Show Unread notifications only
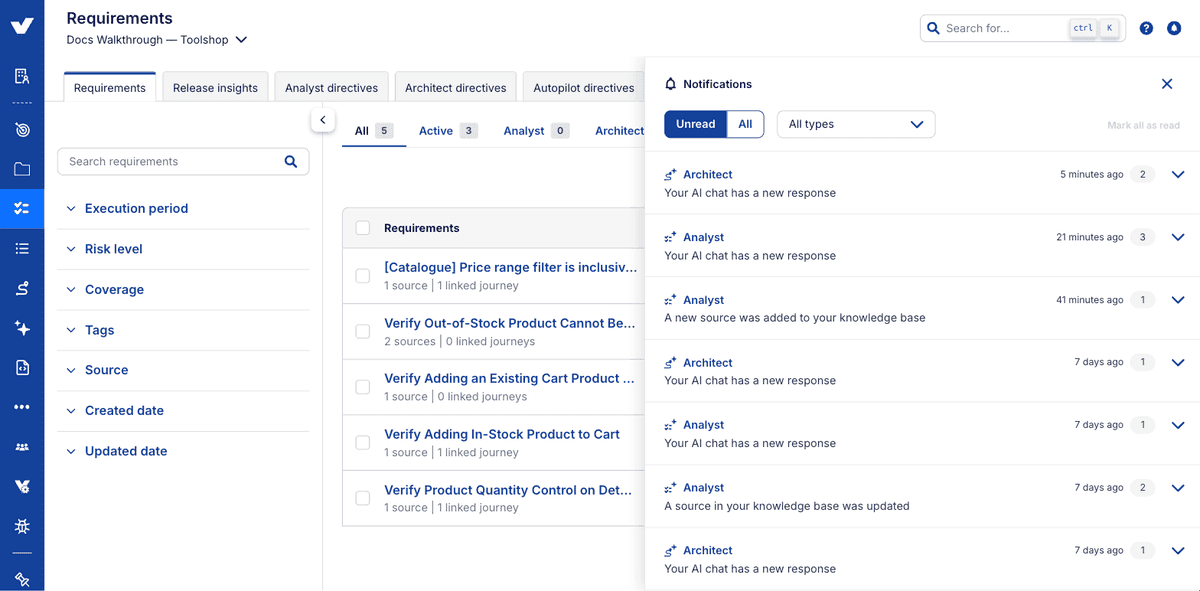The width and height of the screenshot is (1200, 591). (695, 124)
